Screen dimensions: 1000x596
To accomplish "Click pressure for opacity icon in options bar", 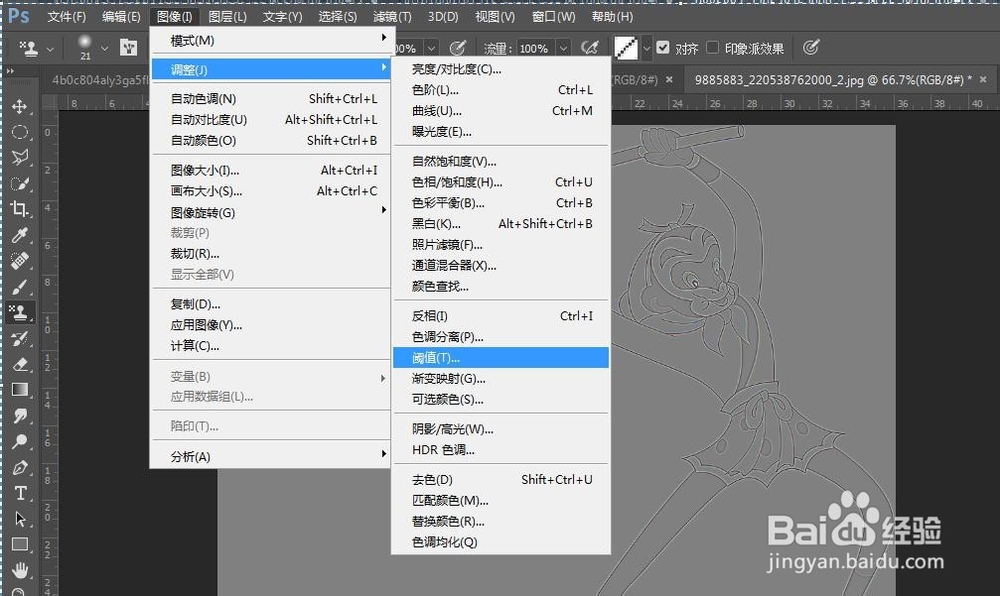I will pyautogui.click(x=457, y=48).
